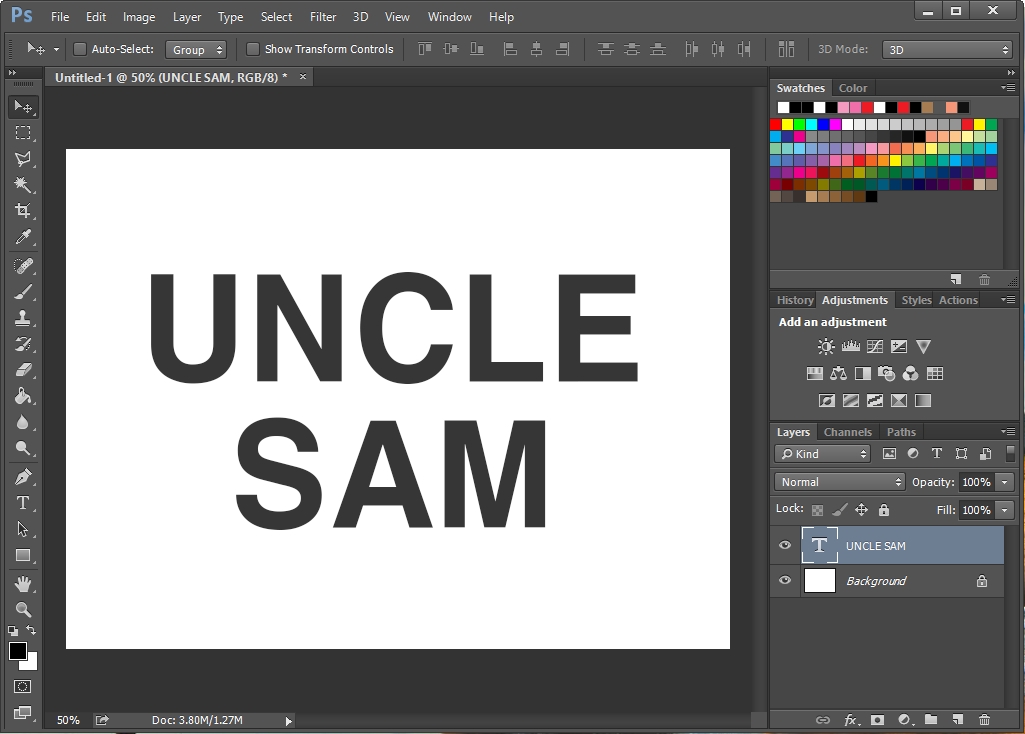Enable the Auto-Select checkbox

tap(80, 49)
